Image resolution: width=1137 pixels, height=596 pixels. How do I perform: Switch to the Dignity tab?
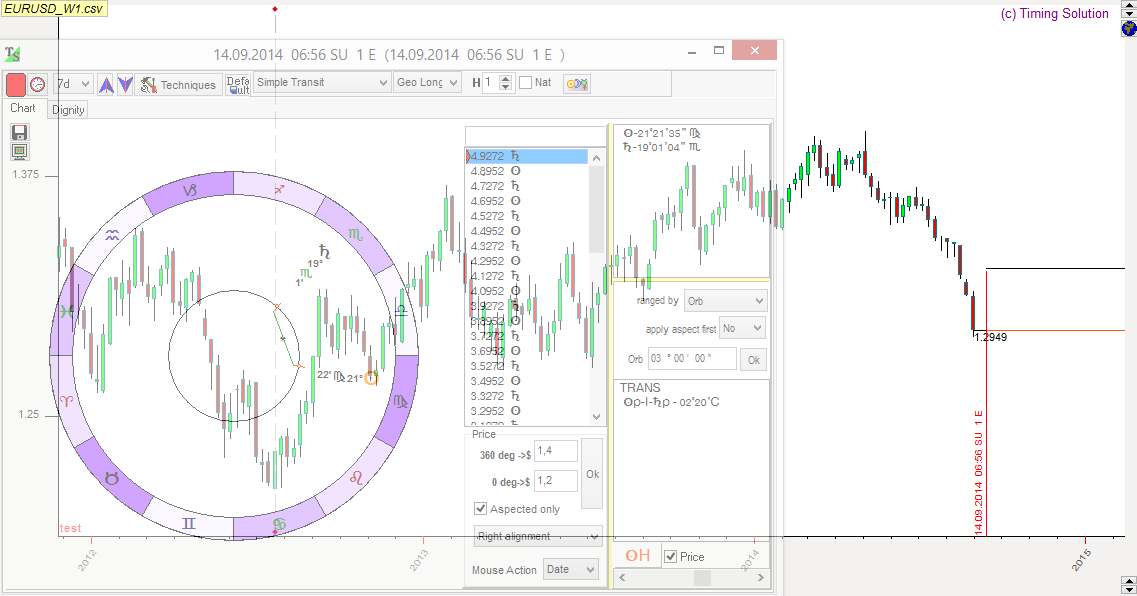68,110
